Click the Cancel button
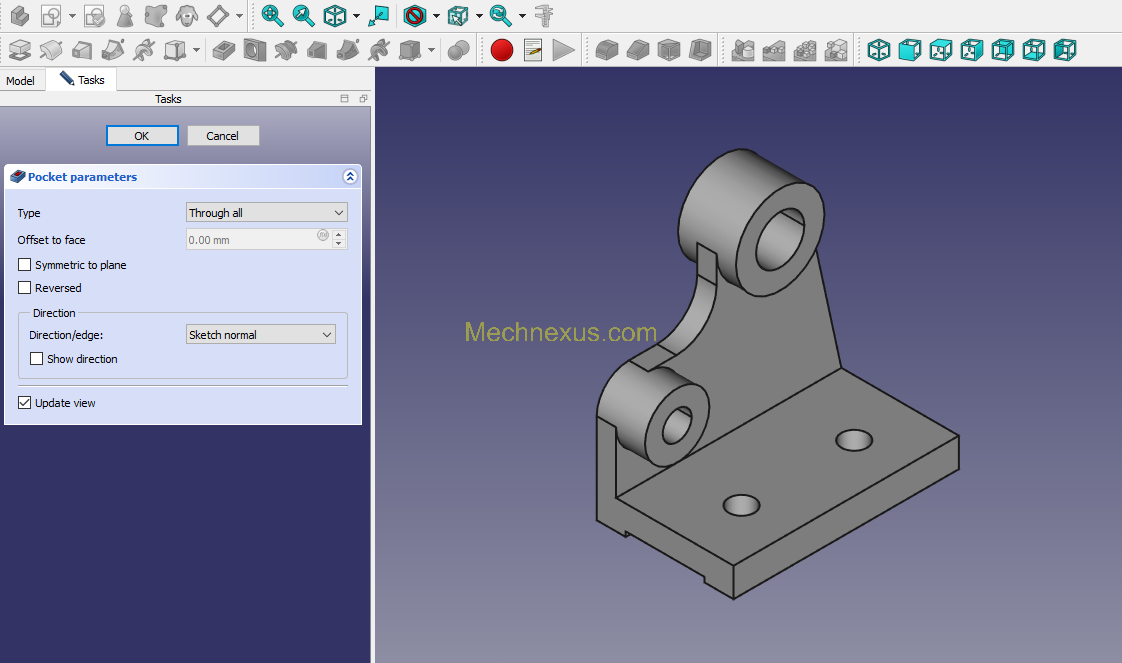 coord(223,136)
